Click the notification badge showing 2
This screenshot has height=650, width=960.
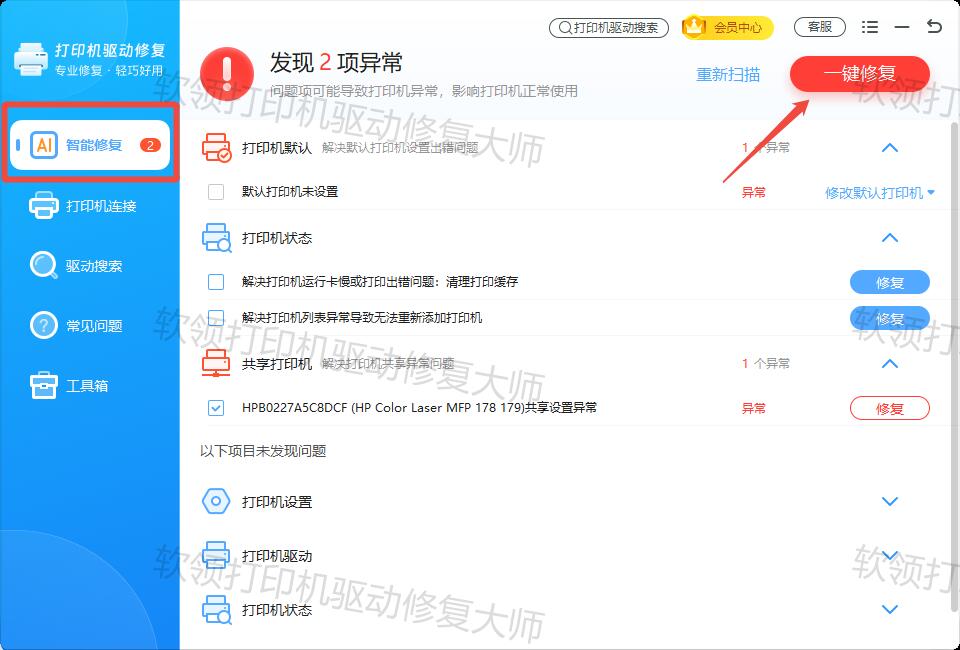[150, 145]
